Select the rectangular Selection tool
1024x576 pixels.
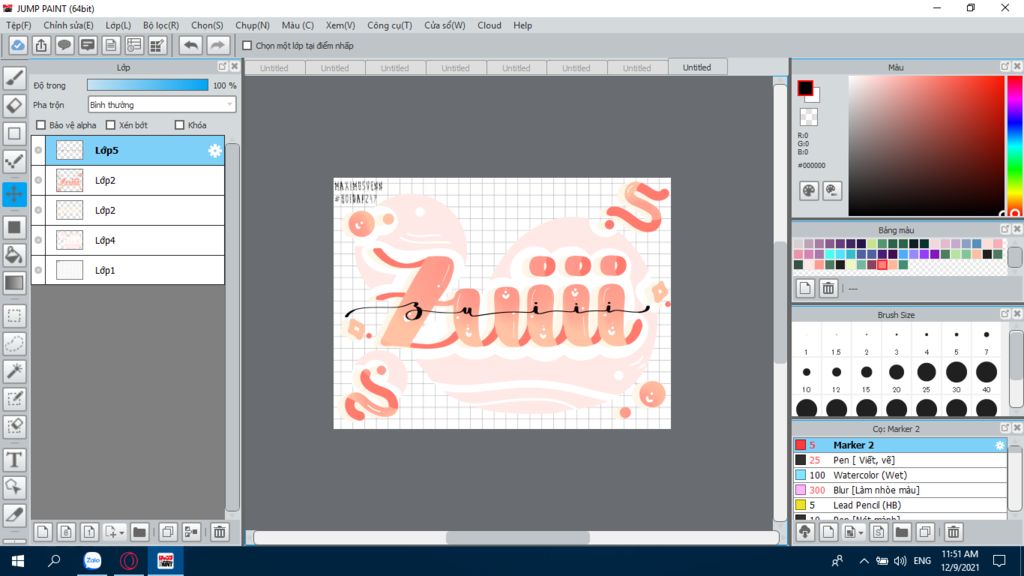pyautogui.click(x=14, y=315)
